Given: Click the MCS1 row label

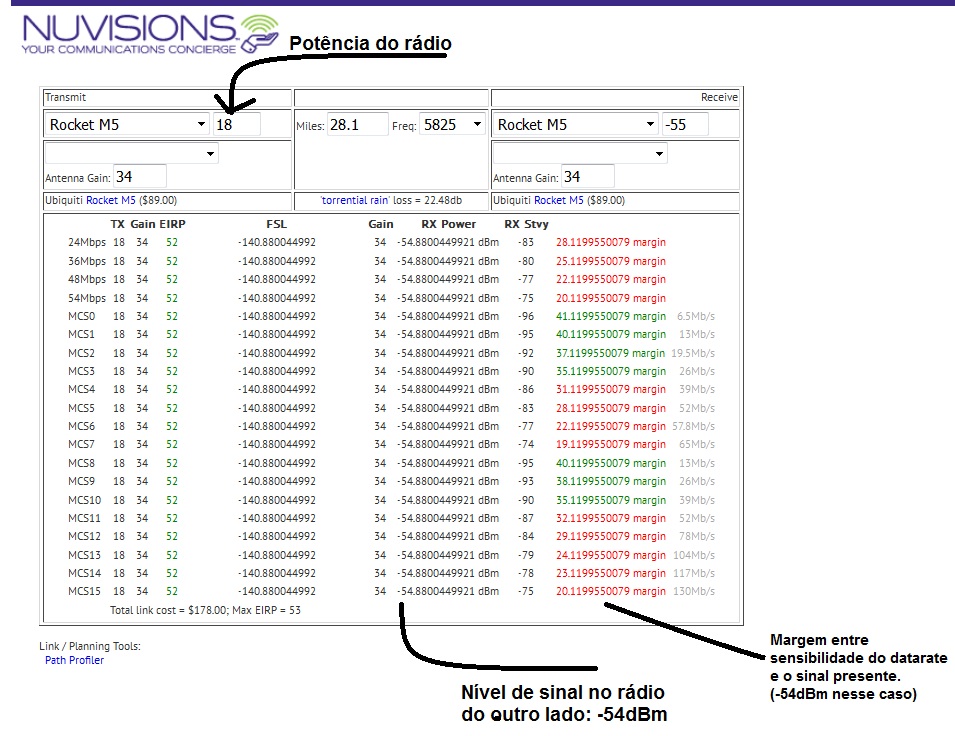Looking at the screenshot, I should [82, 334].
